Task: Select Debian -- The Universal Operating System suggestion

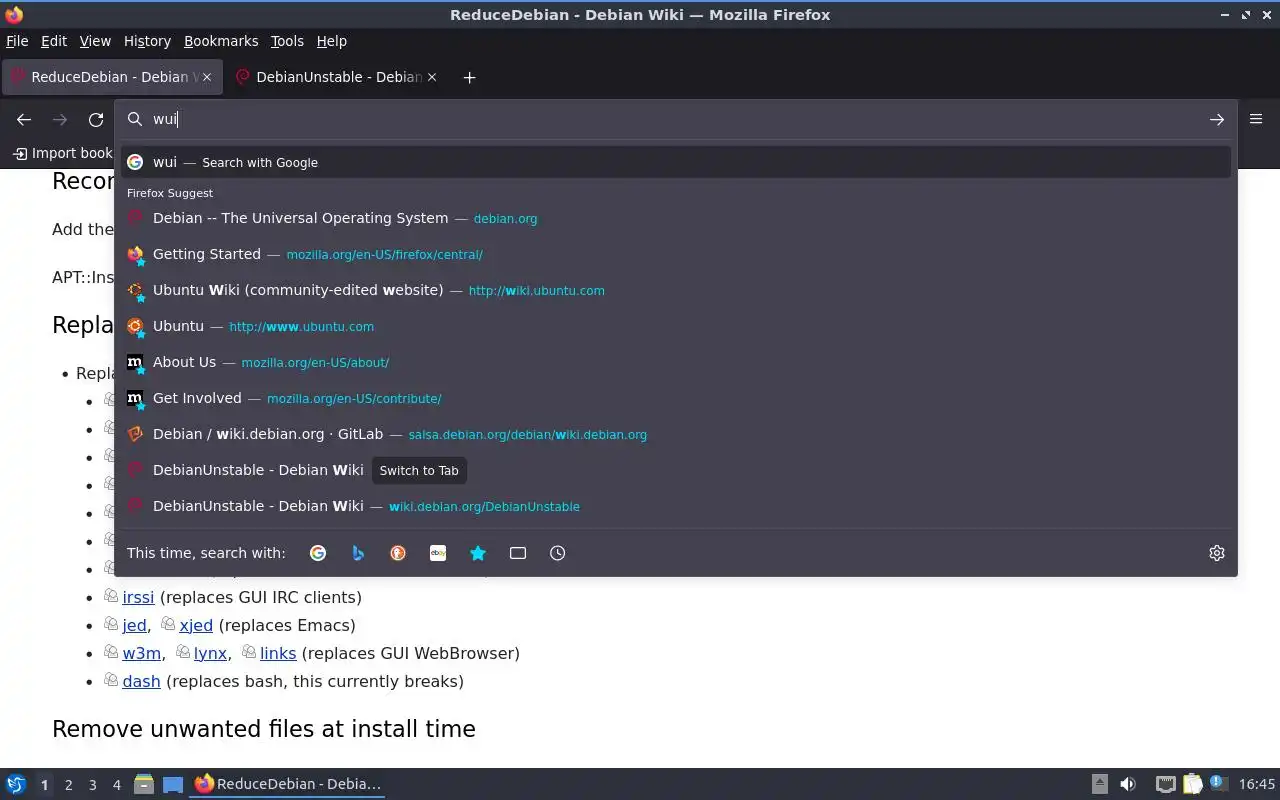Action: click(x=676, y=218)
